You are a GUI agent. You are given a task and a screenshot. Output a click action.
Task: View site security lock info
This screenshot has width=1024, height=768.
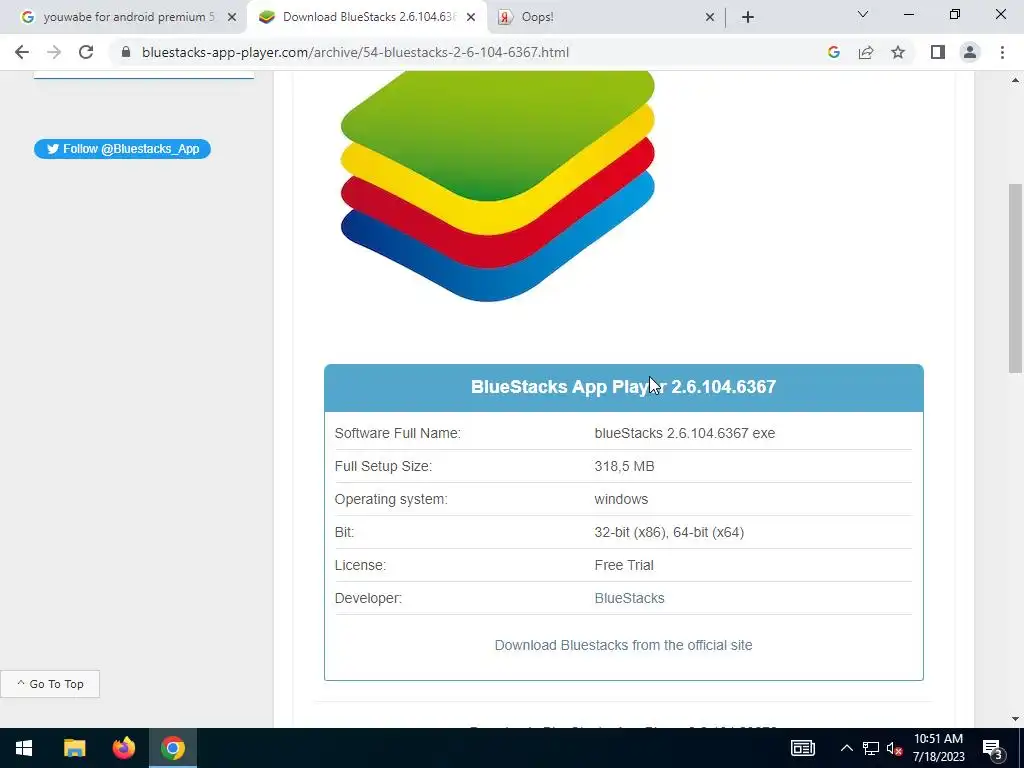[x=126, y=52]
